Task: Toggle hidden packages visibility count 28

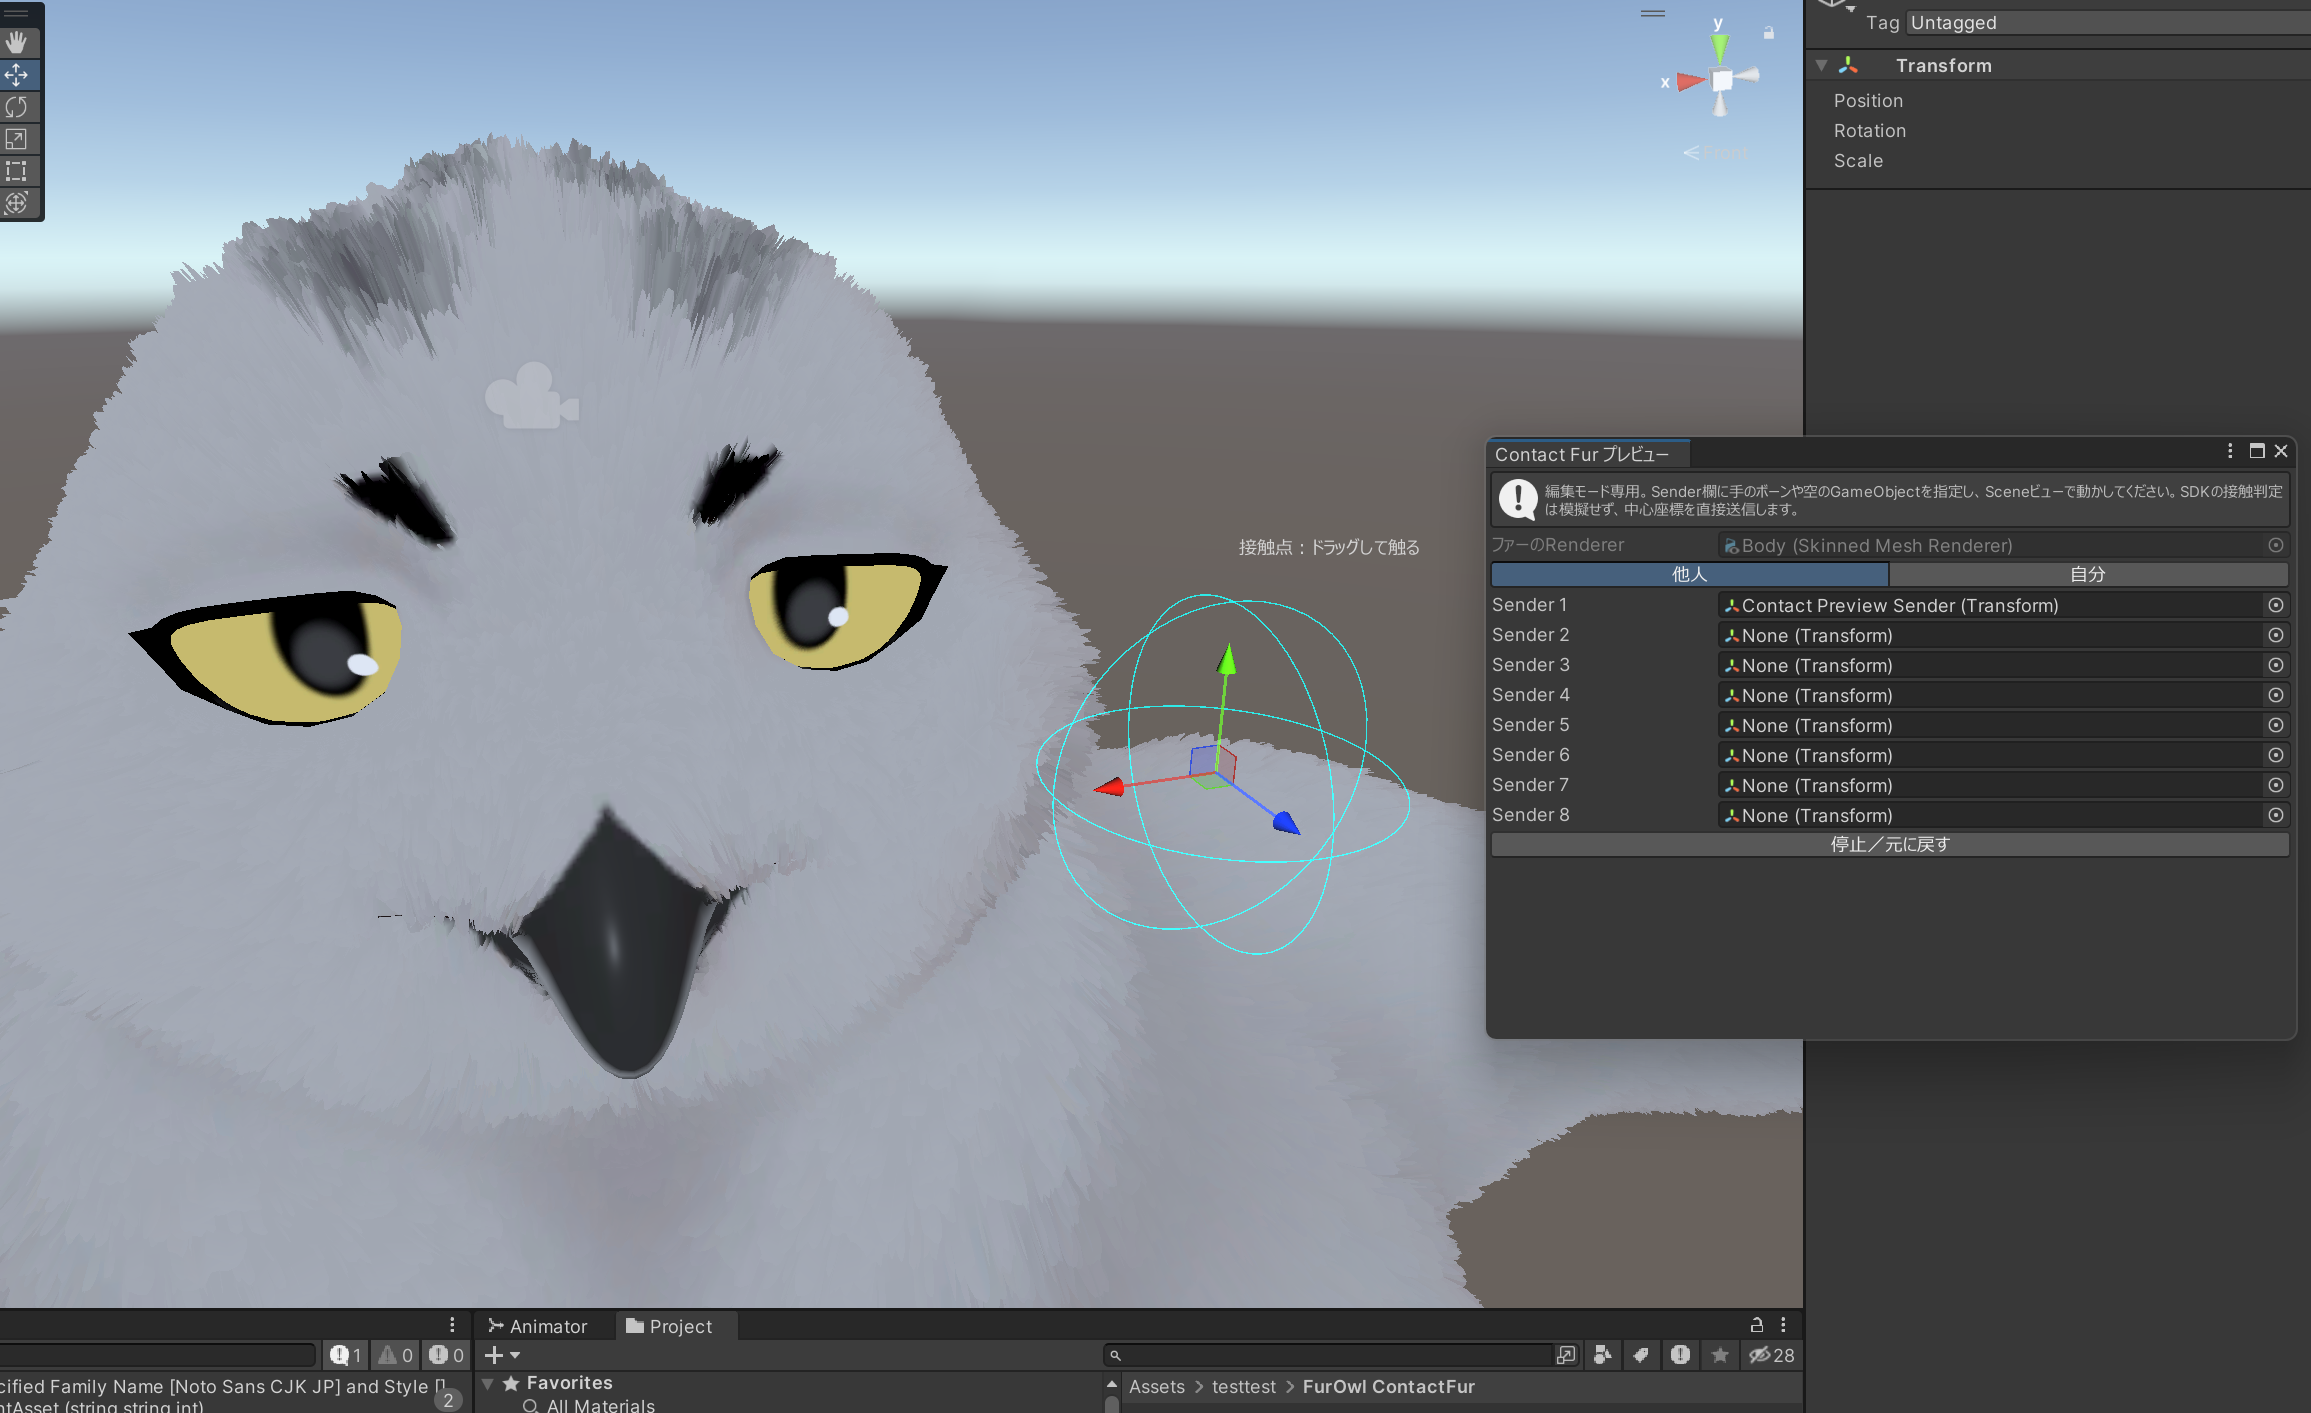Action: pyautogui.click(x=1771, y=1355)
